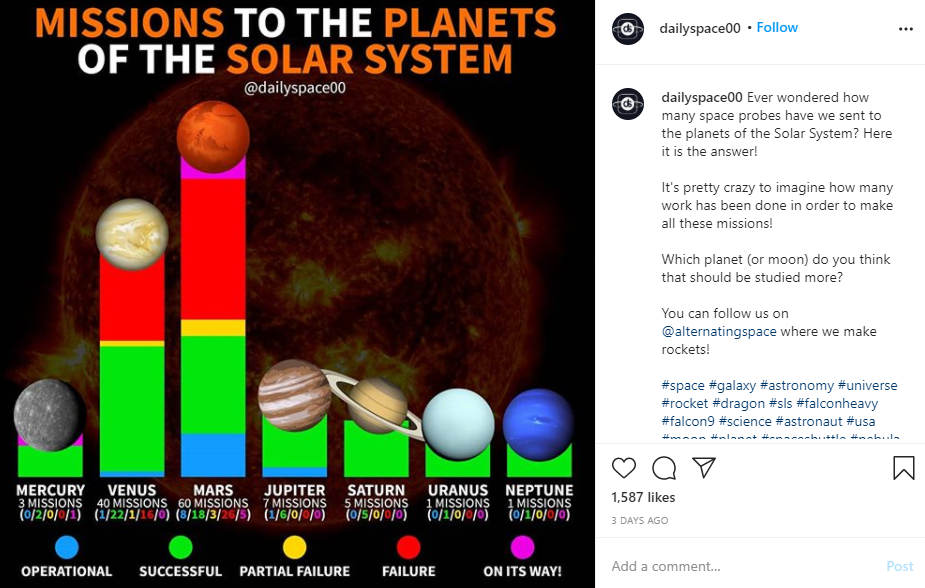Viewport: 925px width, 588px height.
Task: Click the blue Operational legend circle
Action: point(66,547)
